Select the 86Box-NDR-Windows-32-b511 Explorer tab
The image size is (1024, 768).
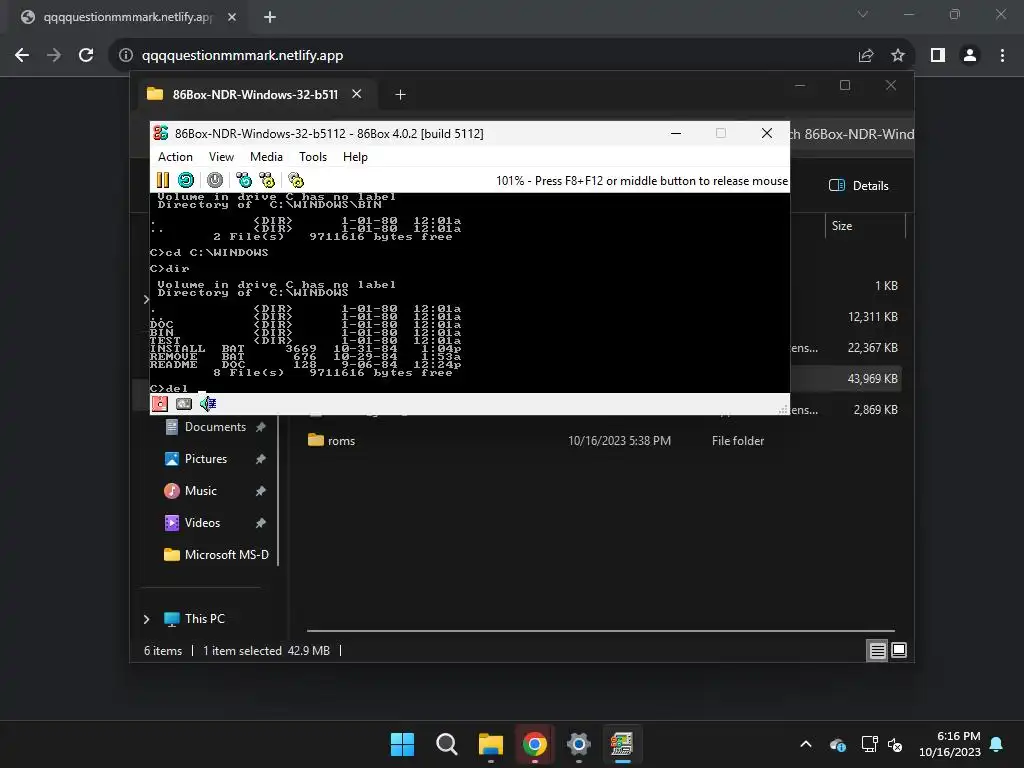click(255, 94)
